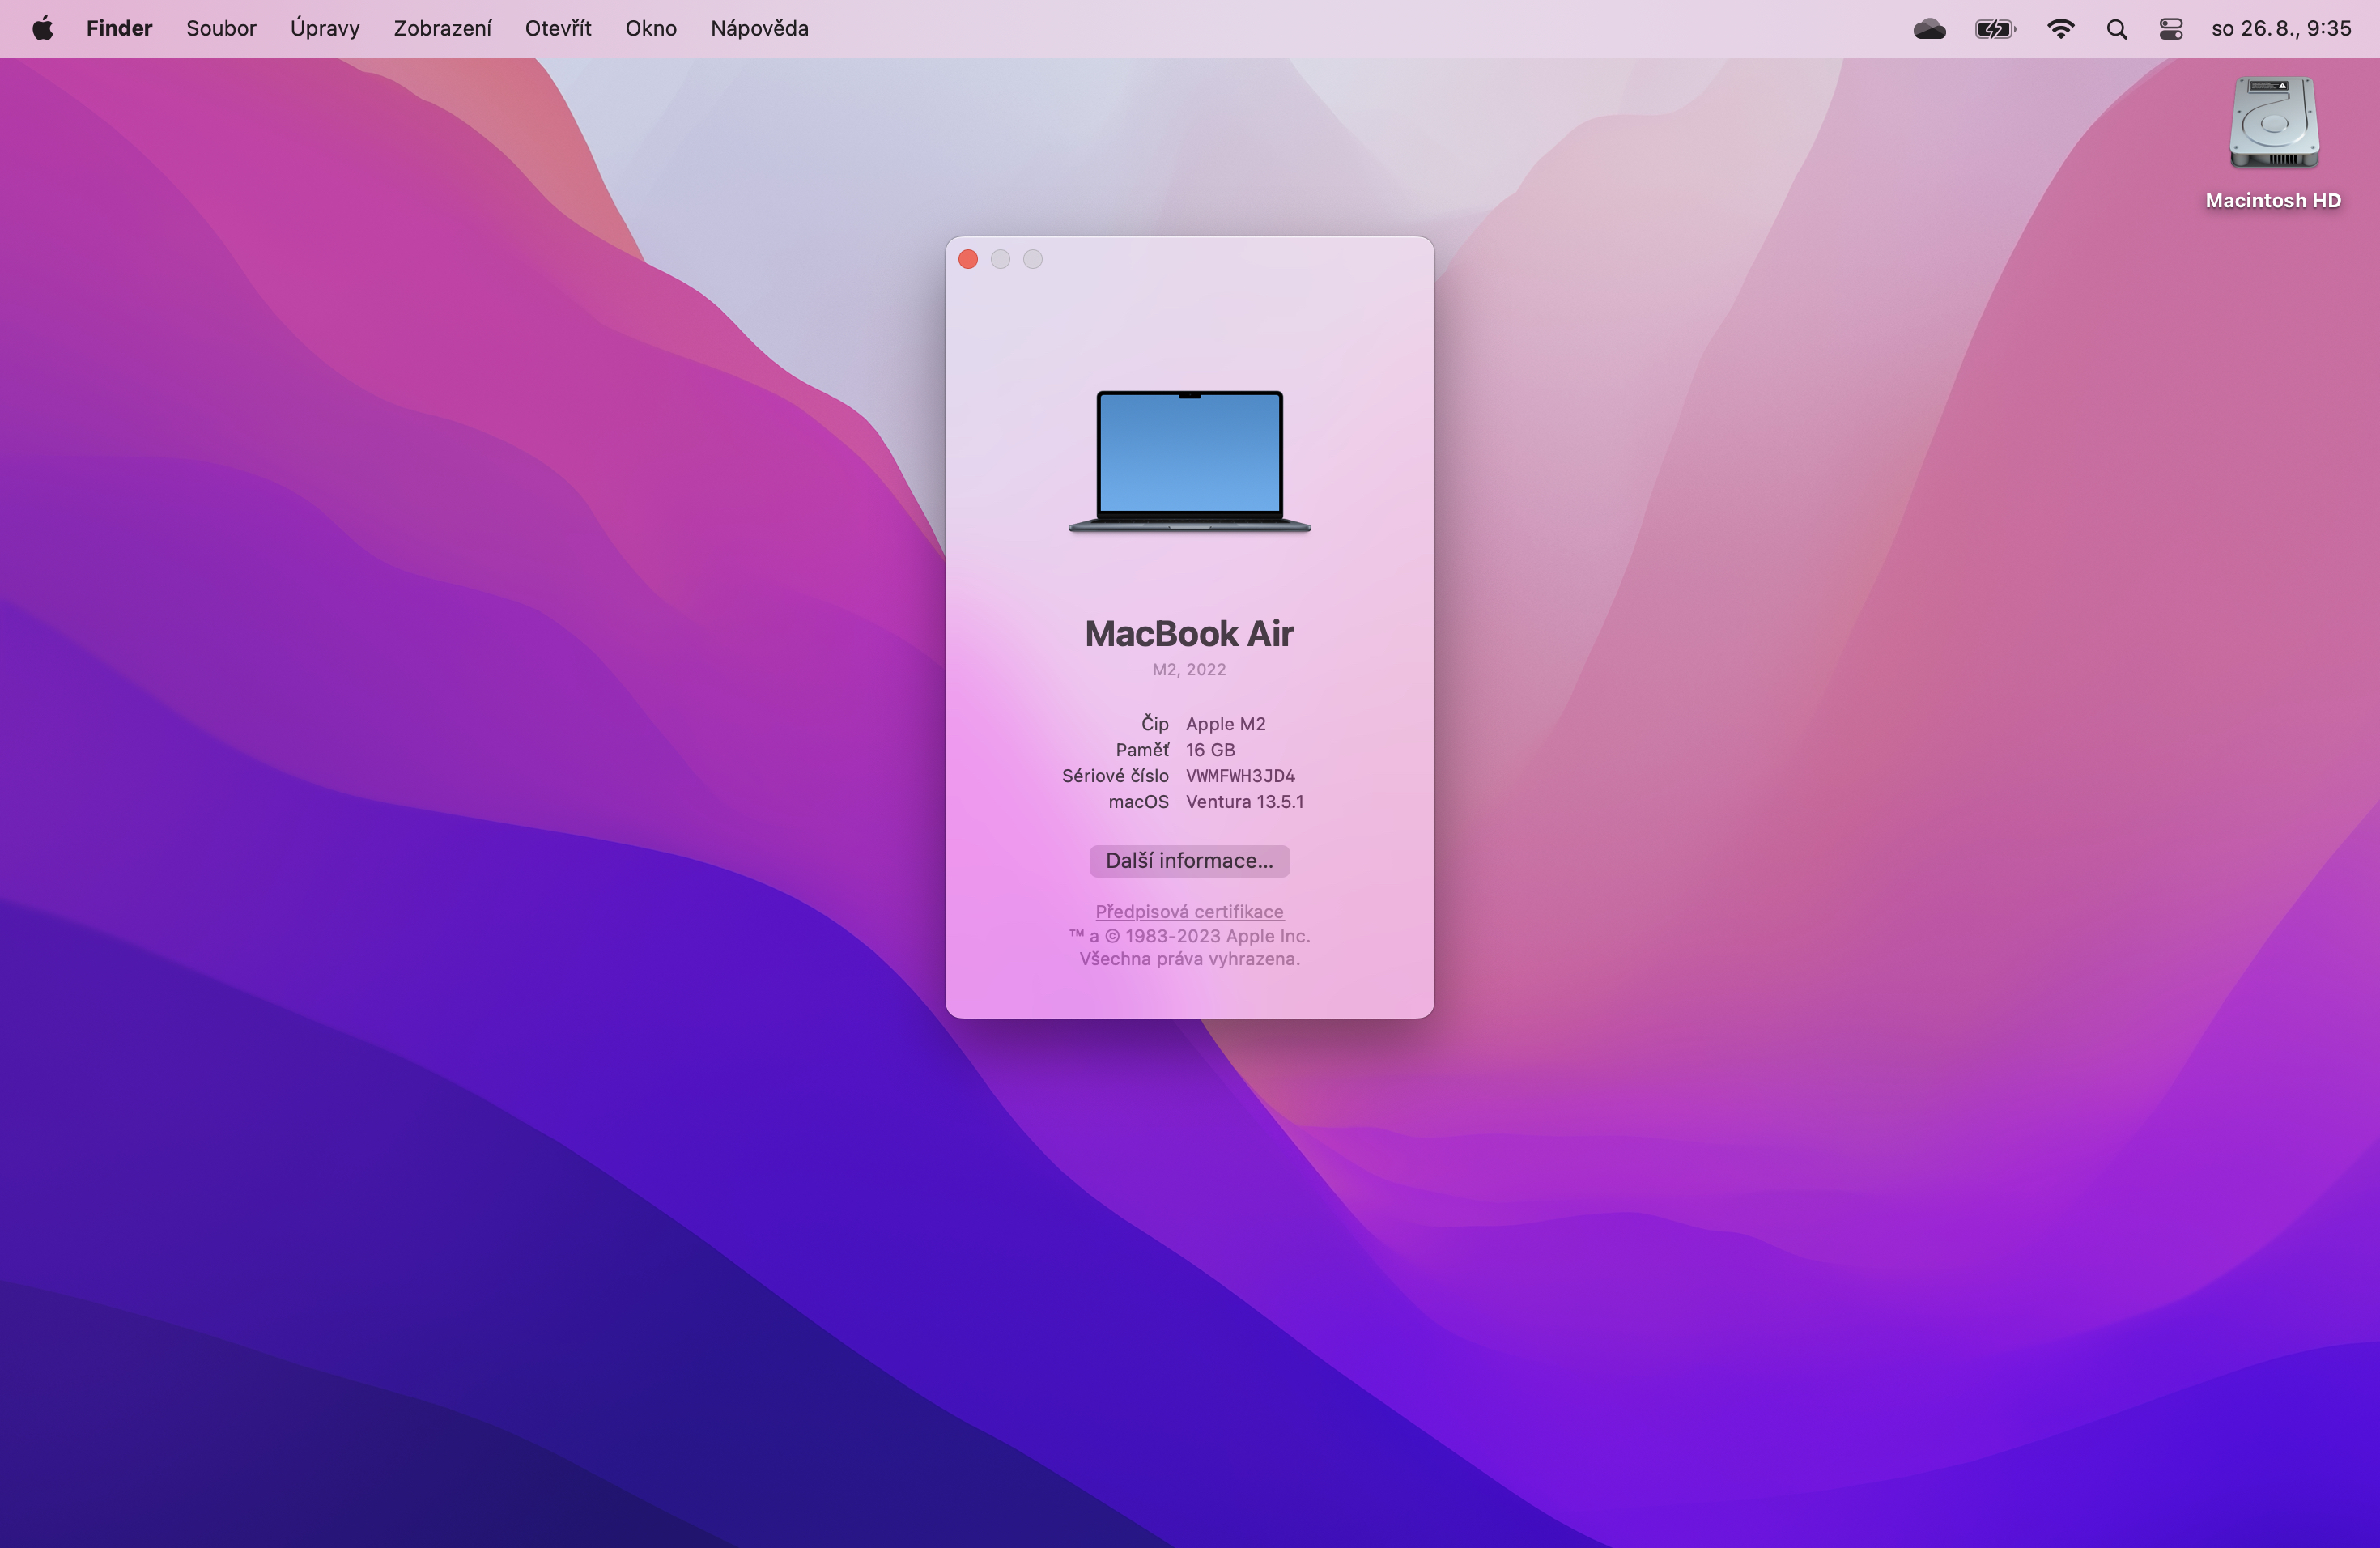Click the battery charging icon
The height and width of the screenshot is (1548, 2380).
coord(1994,29)
